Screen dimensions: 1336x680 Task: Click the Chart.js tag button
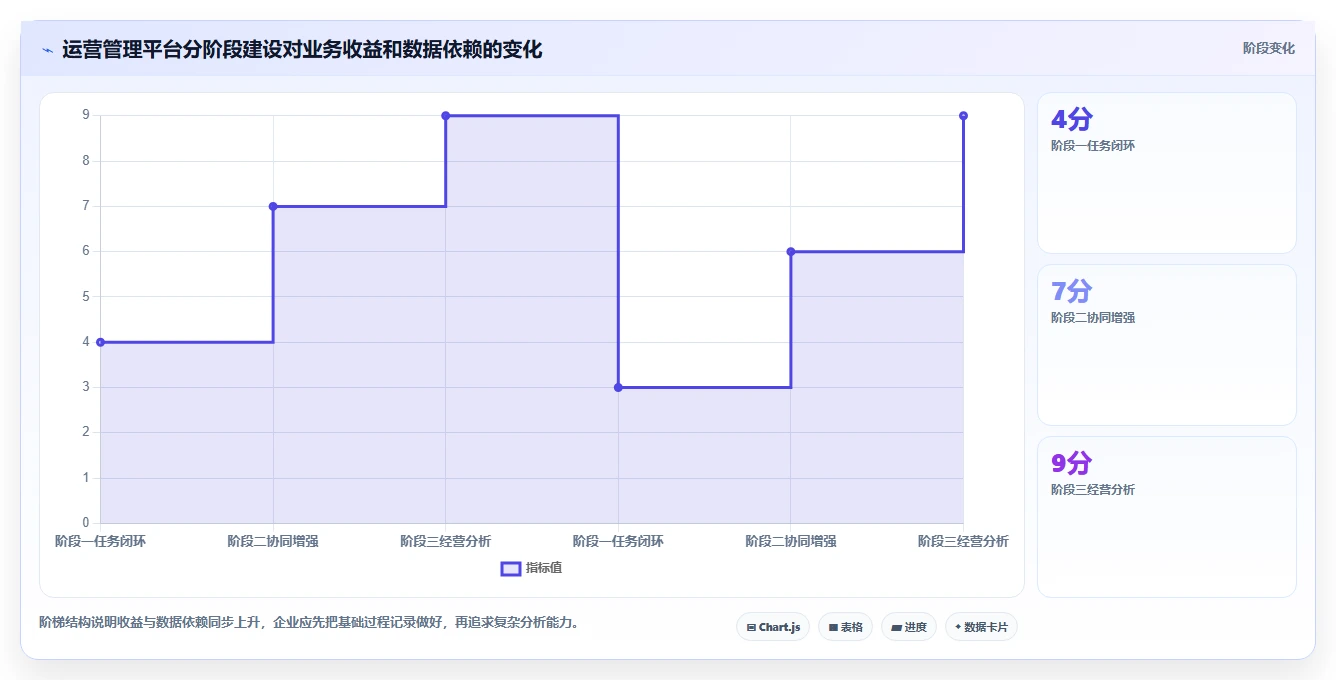click(x=773, y=627)
